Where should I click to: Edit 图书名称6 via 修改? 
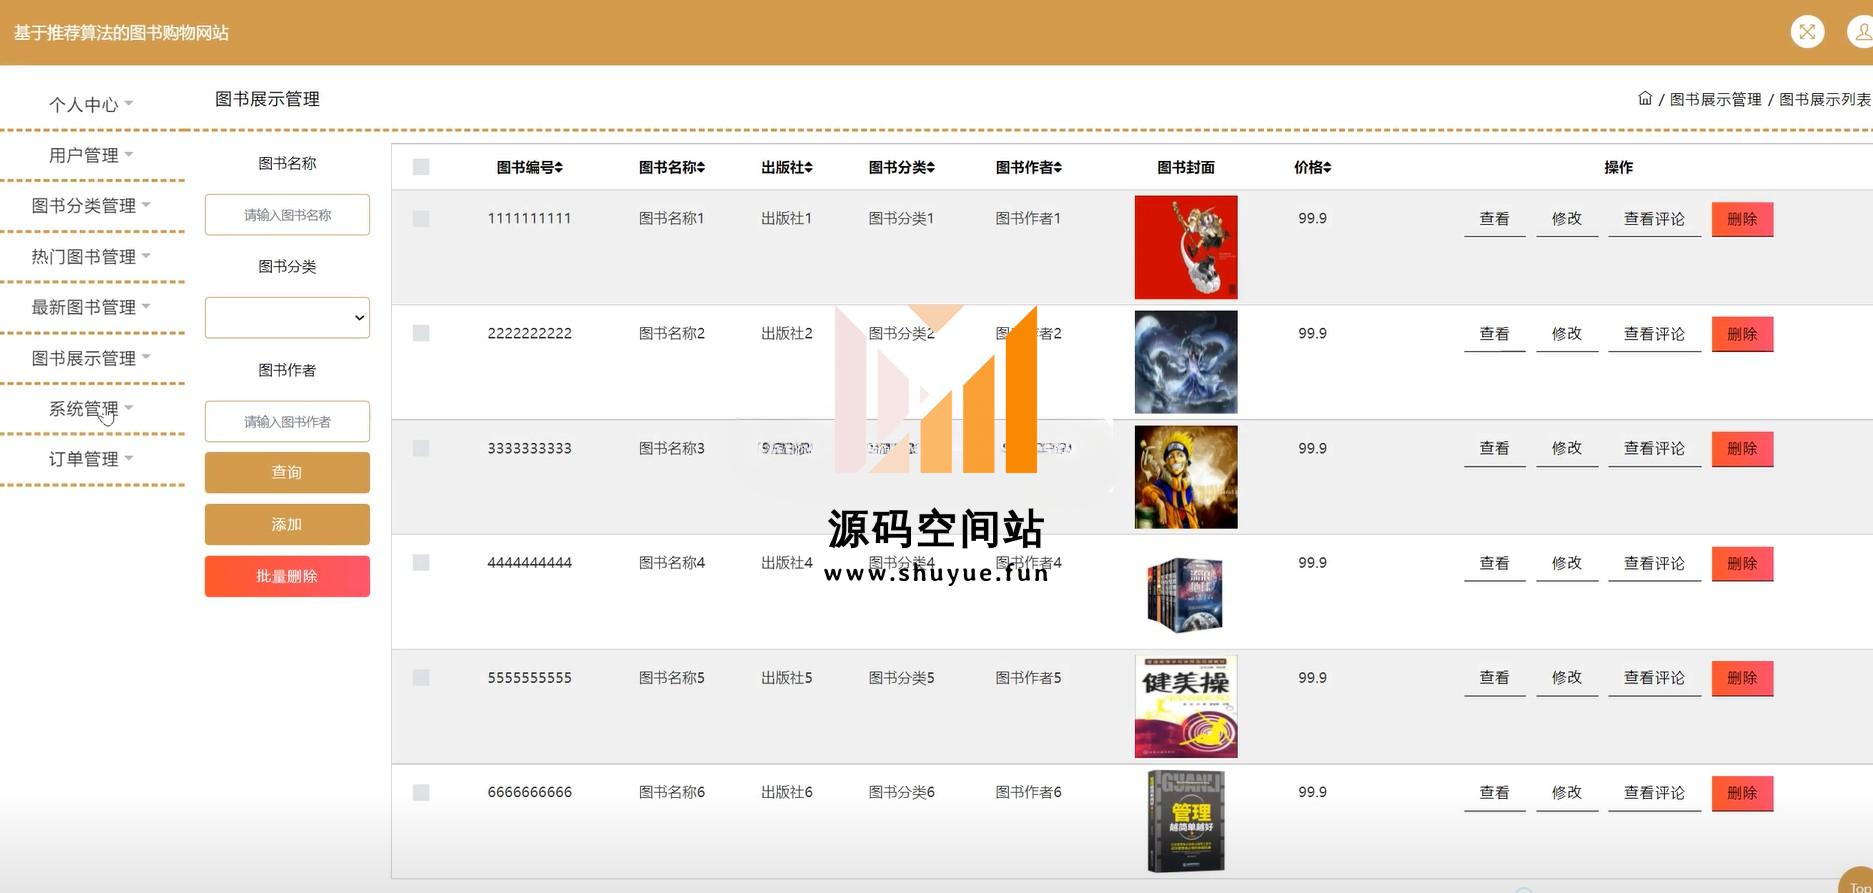tap(1567, 793)
